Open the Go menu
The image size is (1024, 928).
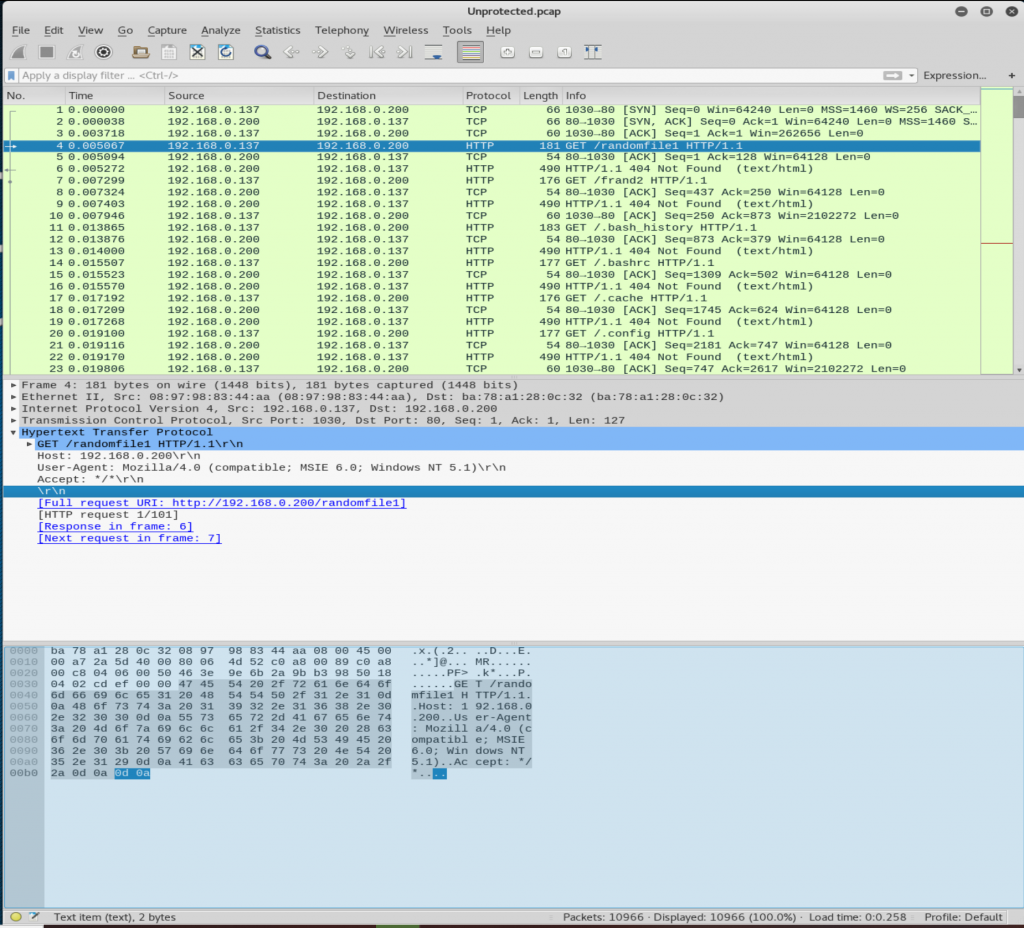coord(125,30)
